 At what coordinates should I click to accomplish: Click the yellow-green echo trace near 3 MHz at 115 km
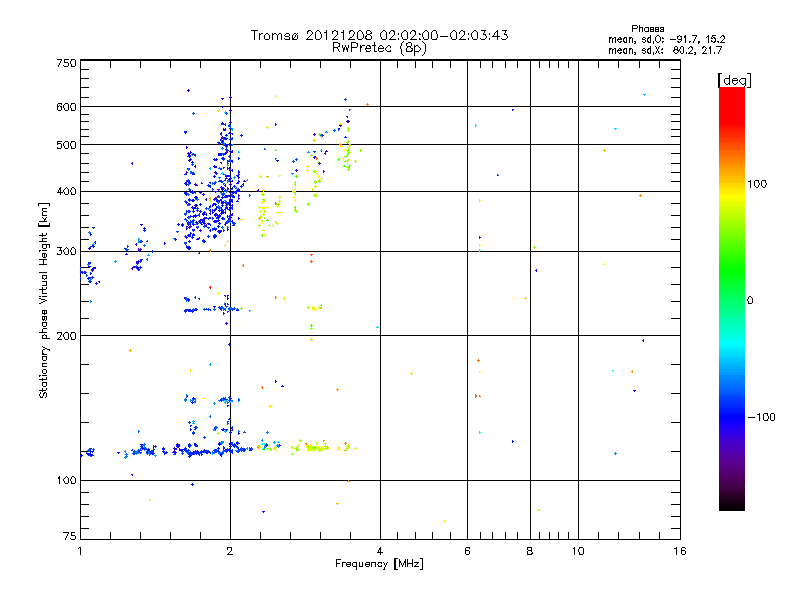coord(316,447)
